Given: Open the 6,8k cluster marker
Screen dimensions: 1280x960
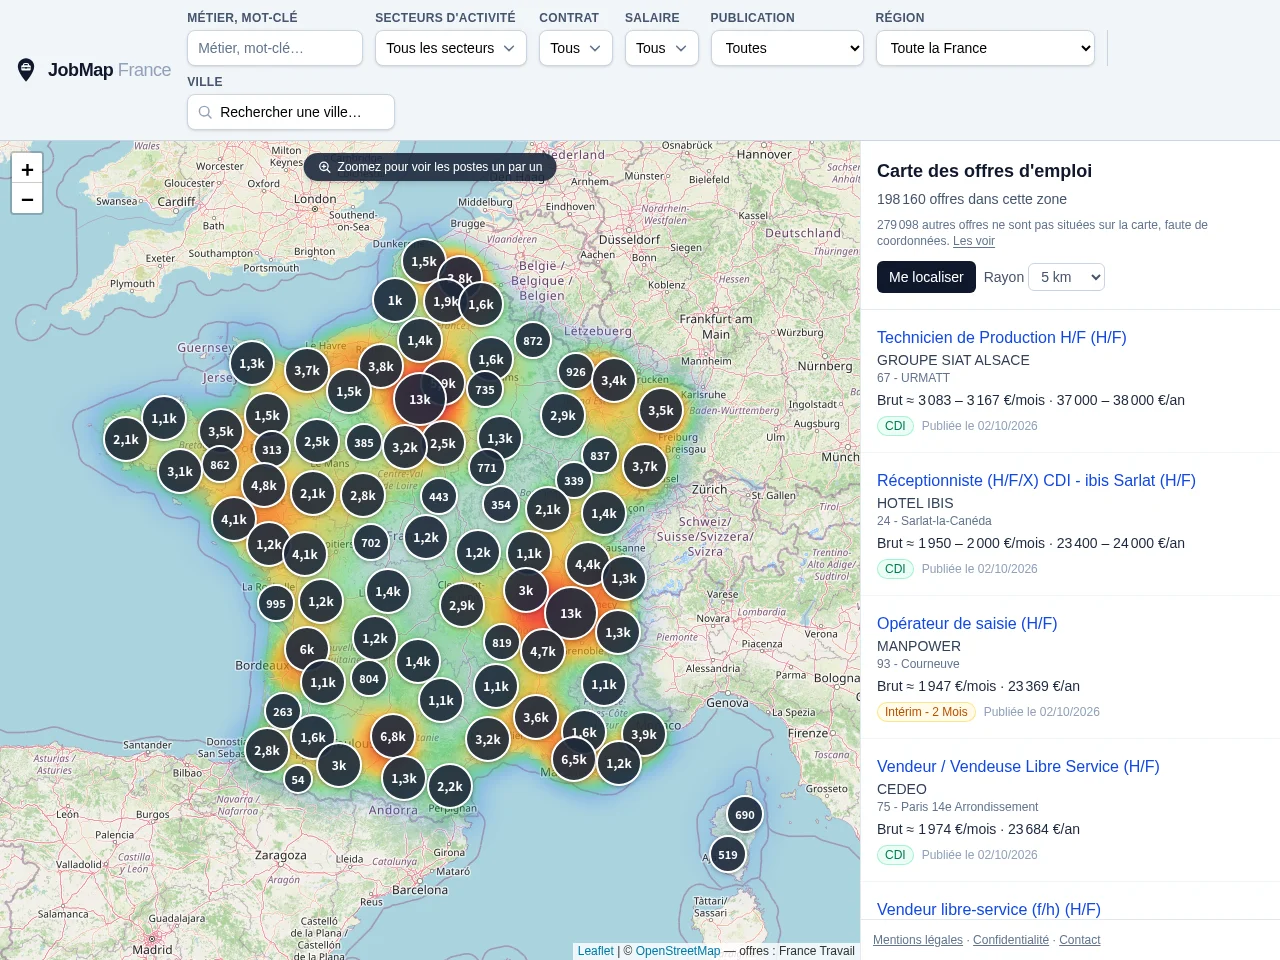Looking at the screenshot, I should pyautogui.click(x=393, y=737).
